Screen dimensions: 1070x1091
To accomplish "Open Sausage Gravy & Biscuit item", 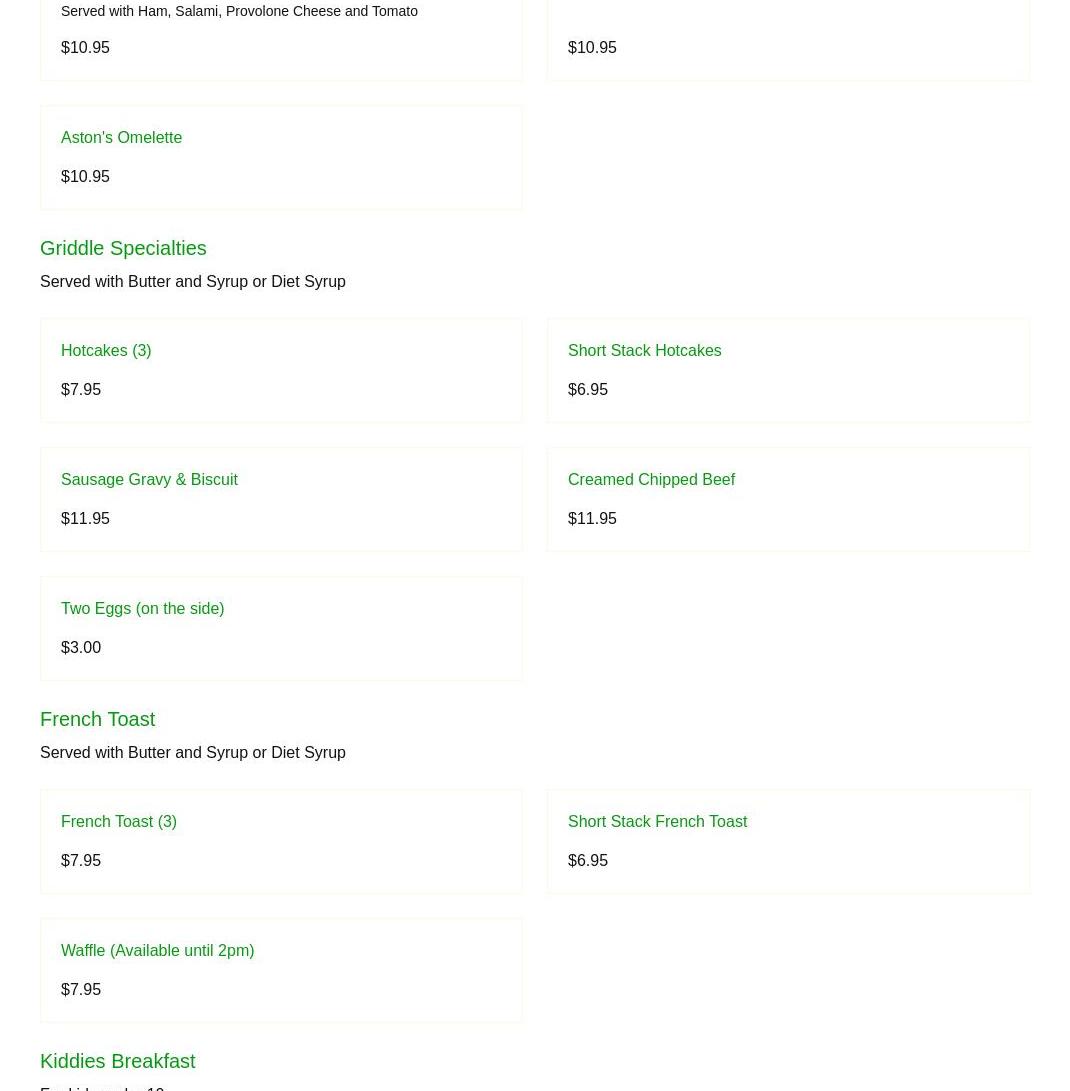I will [x=149, y=480].
